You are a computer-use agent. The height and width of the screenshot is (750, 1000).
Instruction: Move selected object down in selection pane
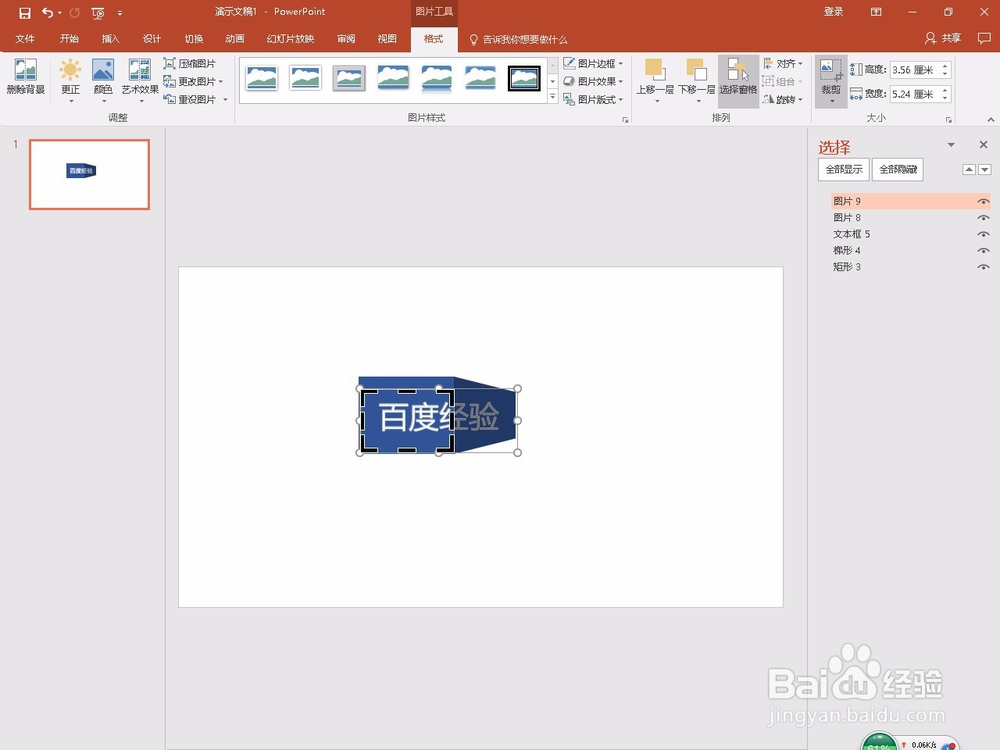pyautogui.click(x=985, y=170)
